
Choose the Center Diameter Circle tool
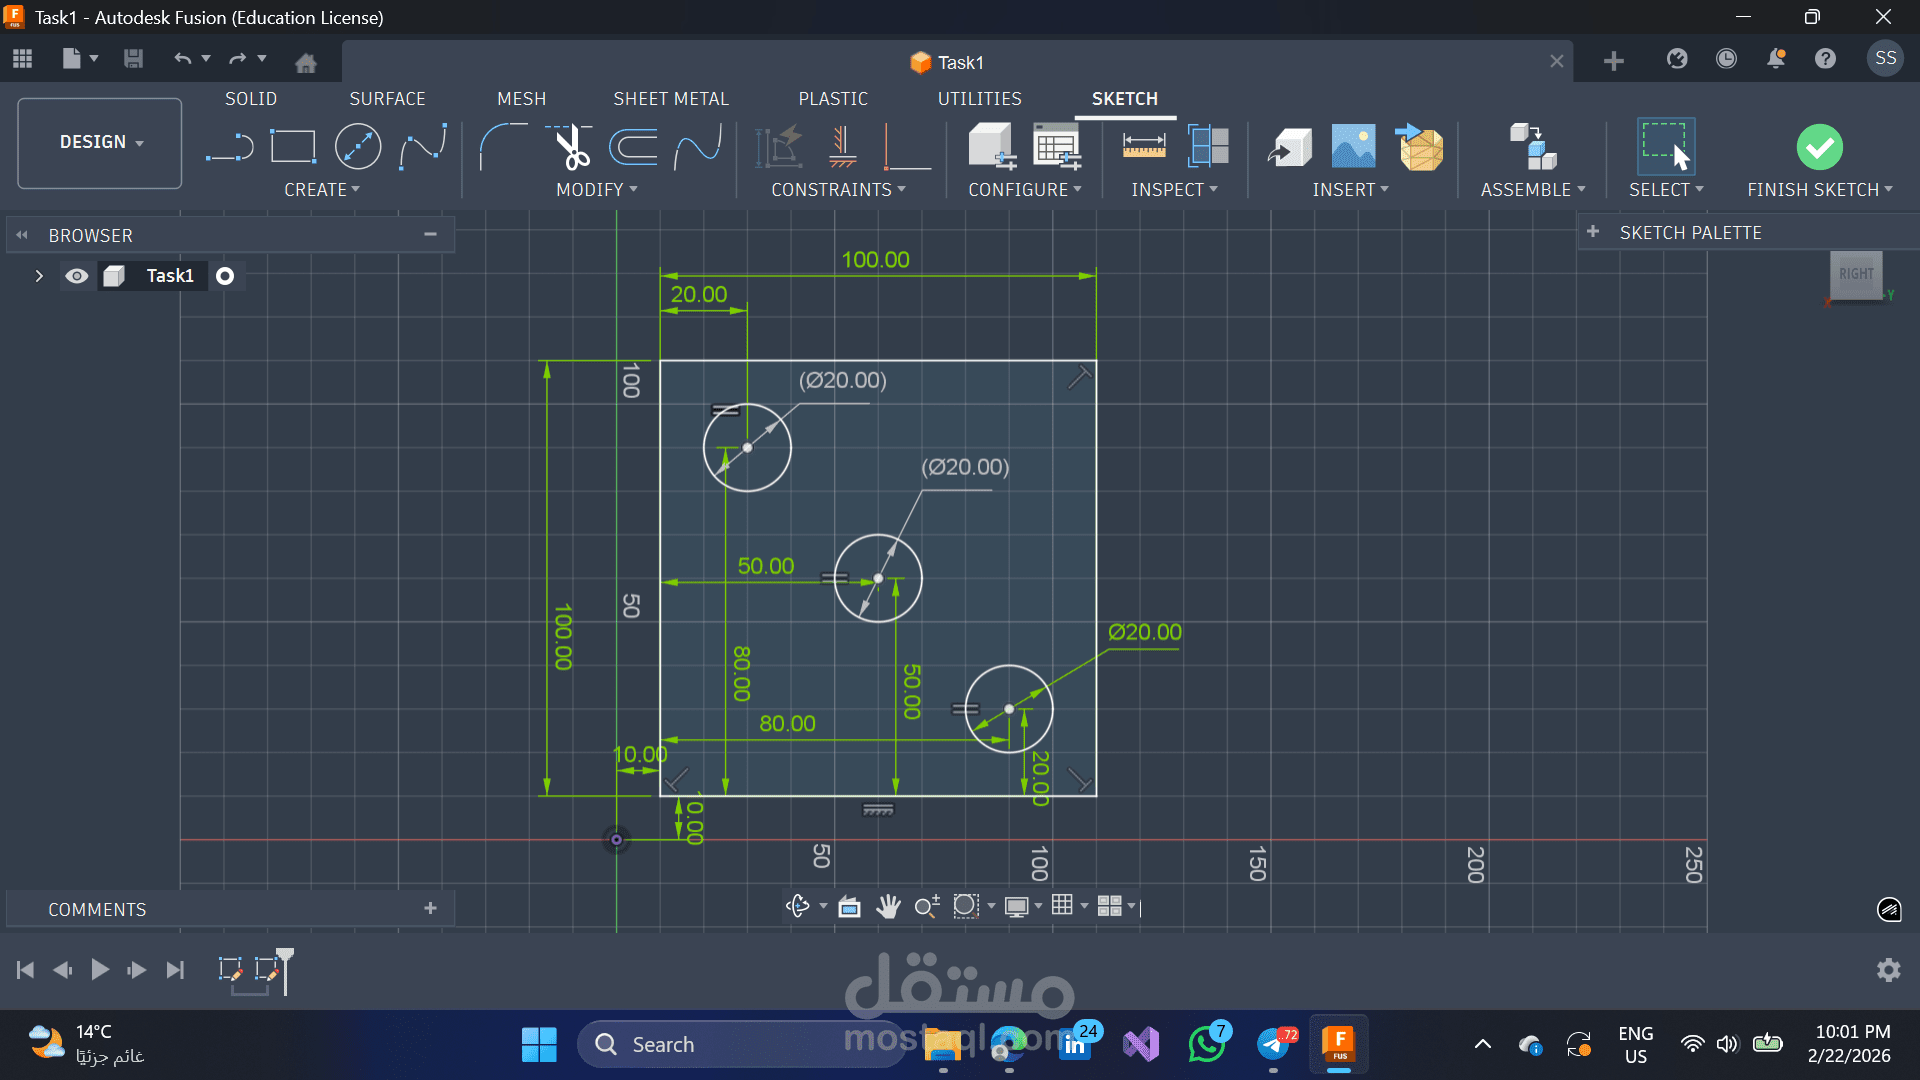click(358, 148)
